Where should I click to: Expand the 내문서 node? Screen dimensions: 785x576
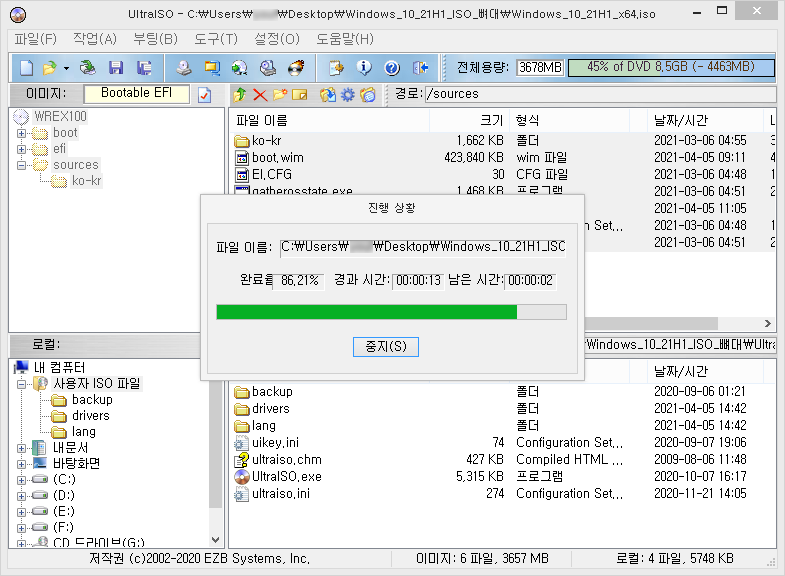pyautogui.click(x=22, y=448)
